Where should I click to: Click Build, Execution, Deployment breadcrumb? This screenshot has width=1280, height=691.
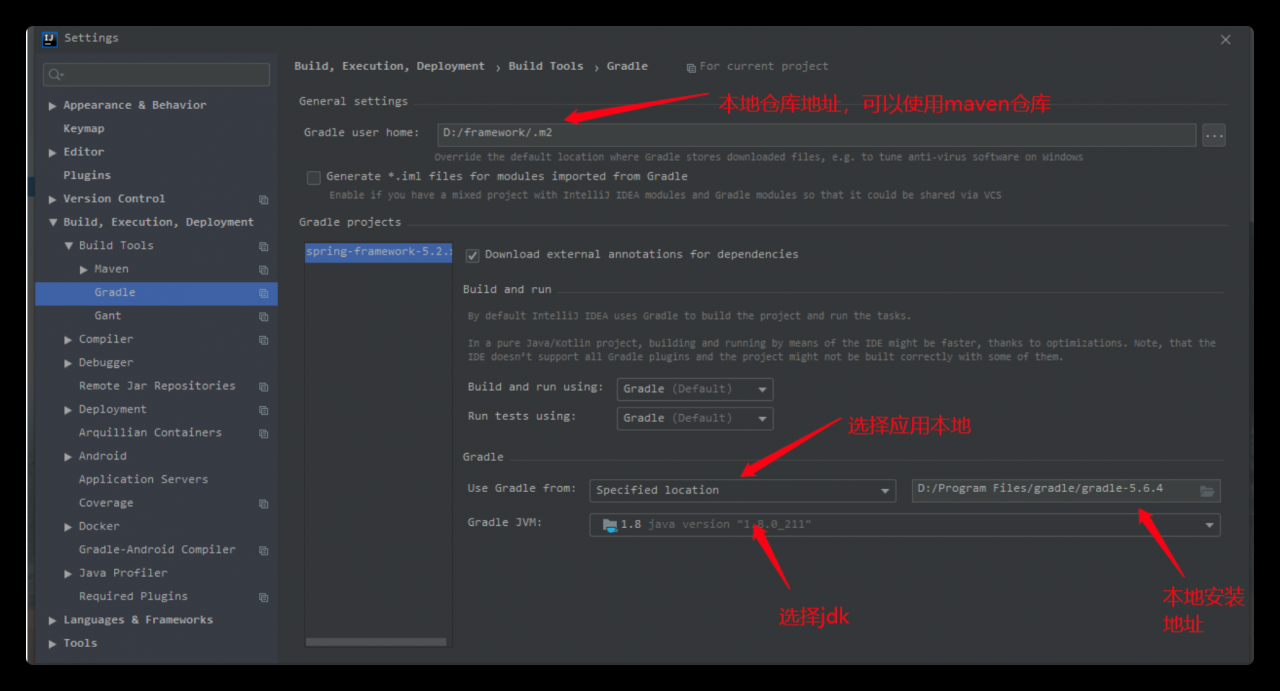(x=389, y=66)
